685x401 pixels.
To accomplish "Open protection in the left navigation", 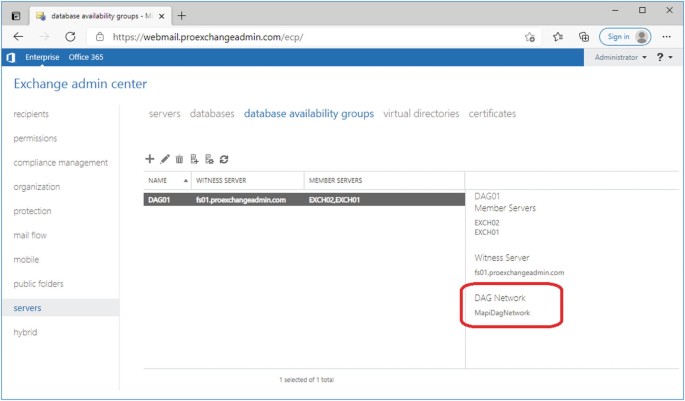I will click(32, 211).
